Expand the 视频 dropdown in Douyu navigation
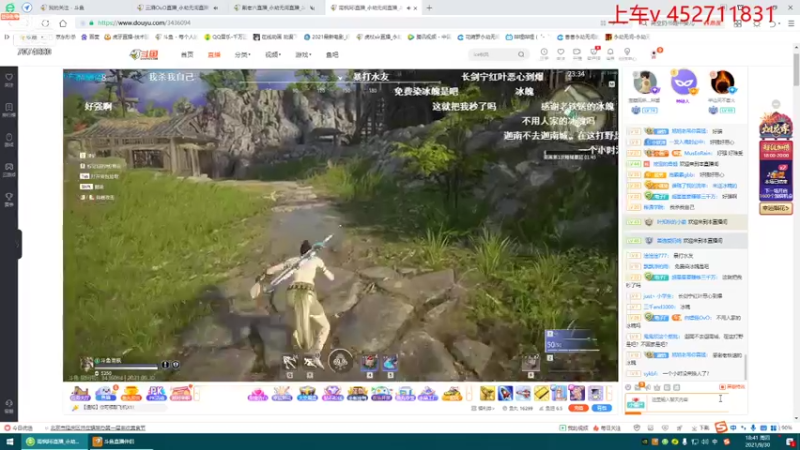The width and height of the screenshot is (800, 450). coord(273,55)
